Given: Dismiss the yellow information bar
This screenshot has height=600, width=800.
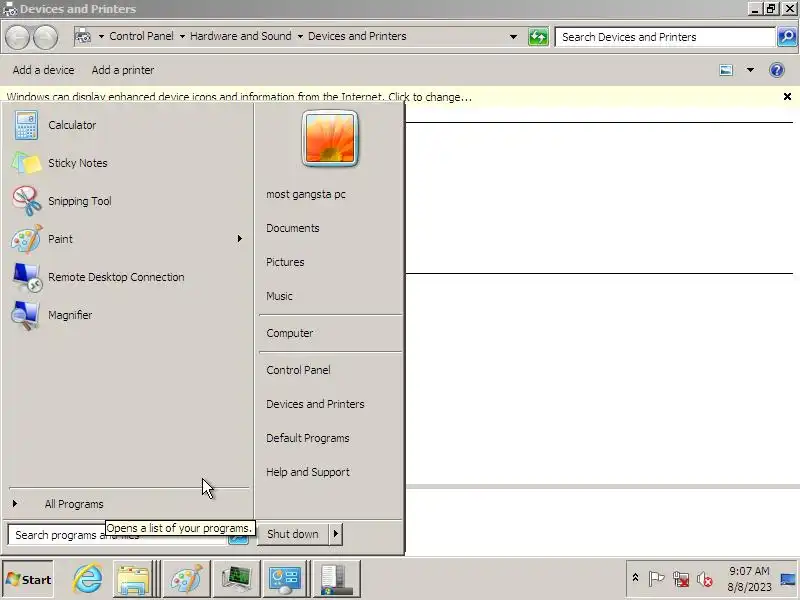Looking at the screenshot, I should pos(787,96).
